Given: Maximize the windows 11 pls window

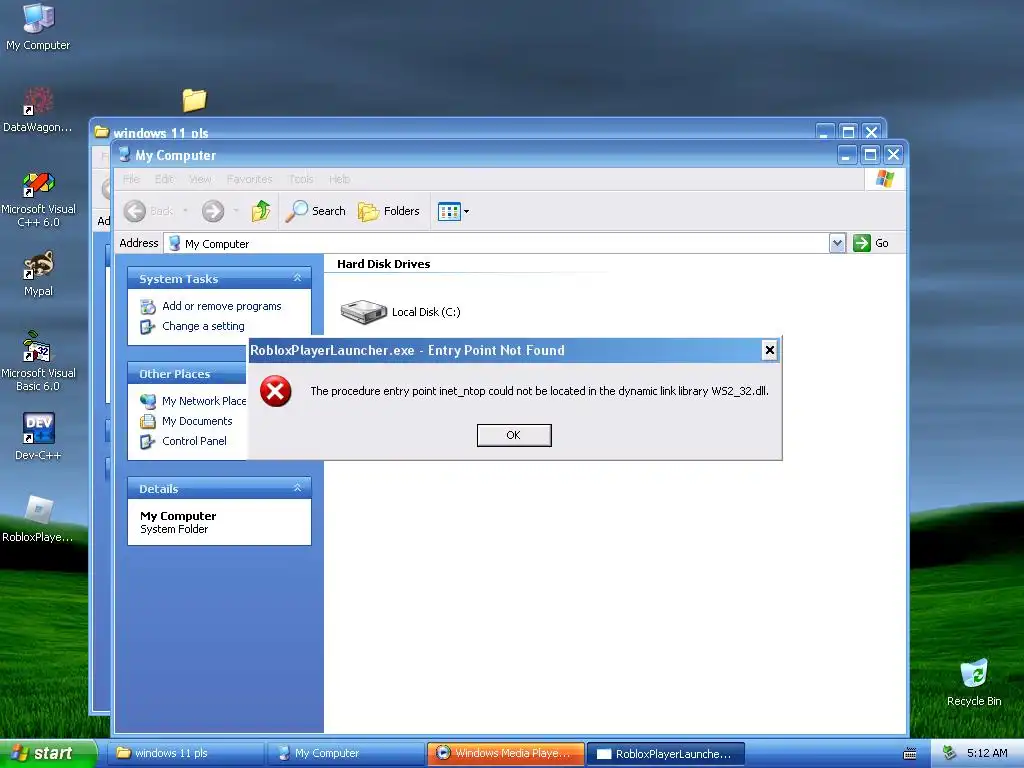Looking at the screenshot, I should [848, 132].
